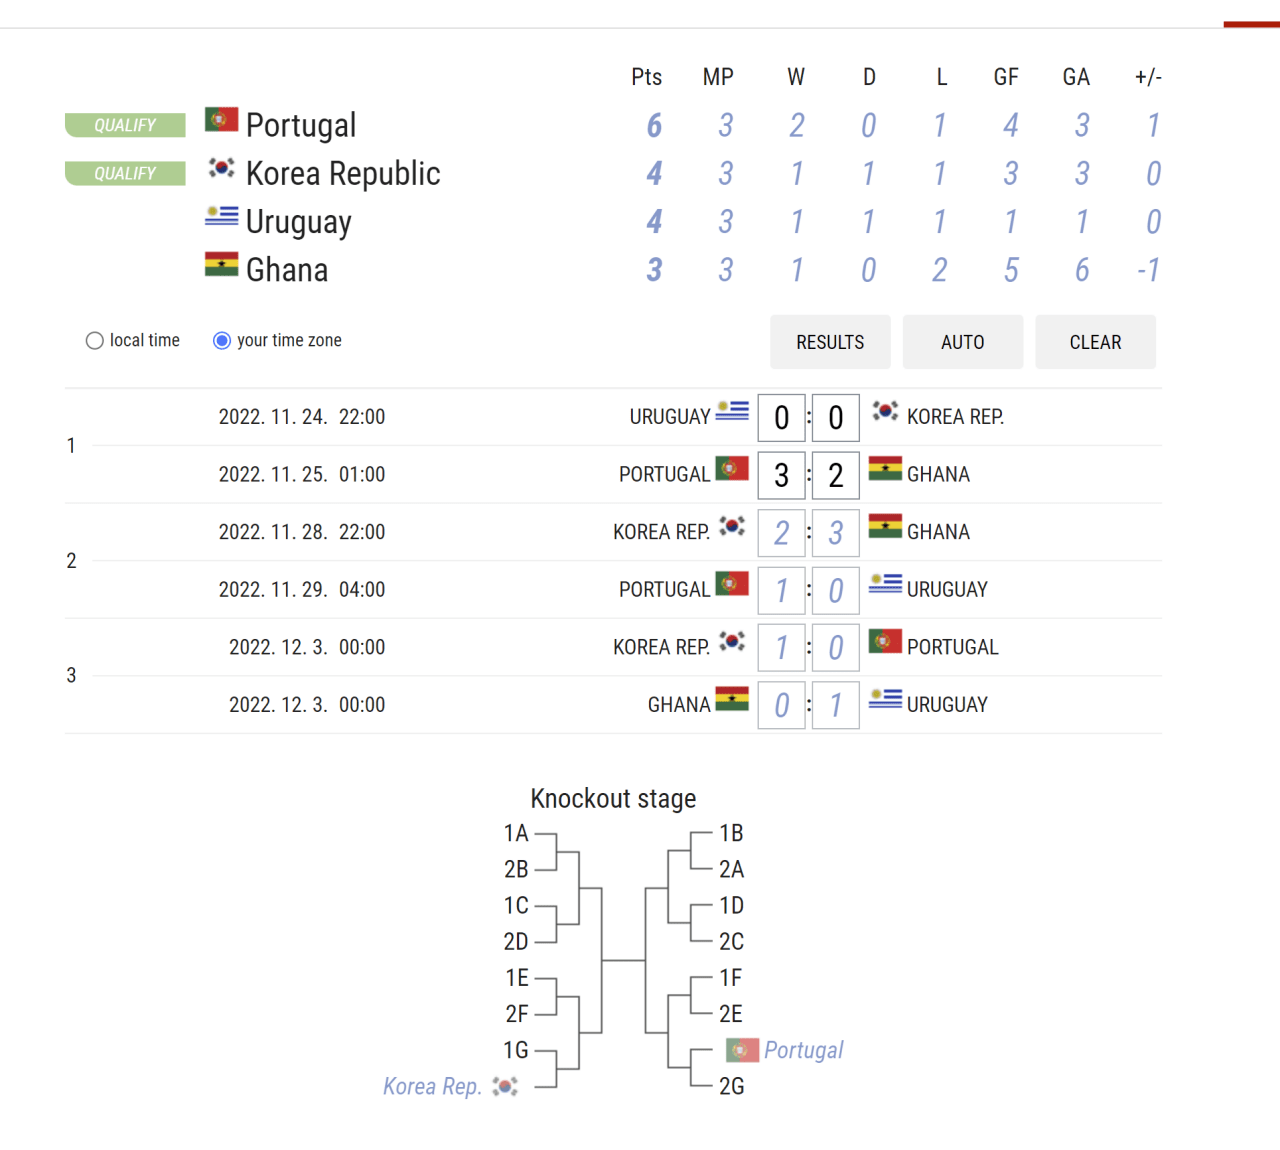The height and width of the screenshot is (1150, 1280).
Task: Click Ghana's -1 goal difference value
Action: (x=1148, y=270)
